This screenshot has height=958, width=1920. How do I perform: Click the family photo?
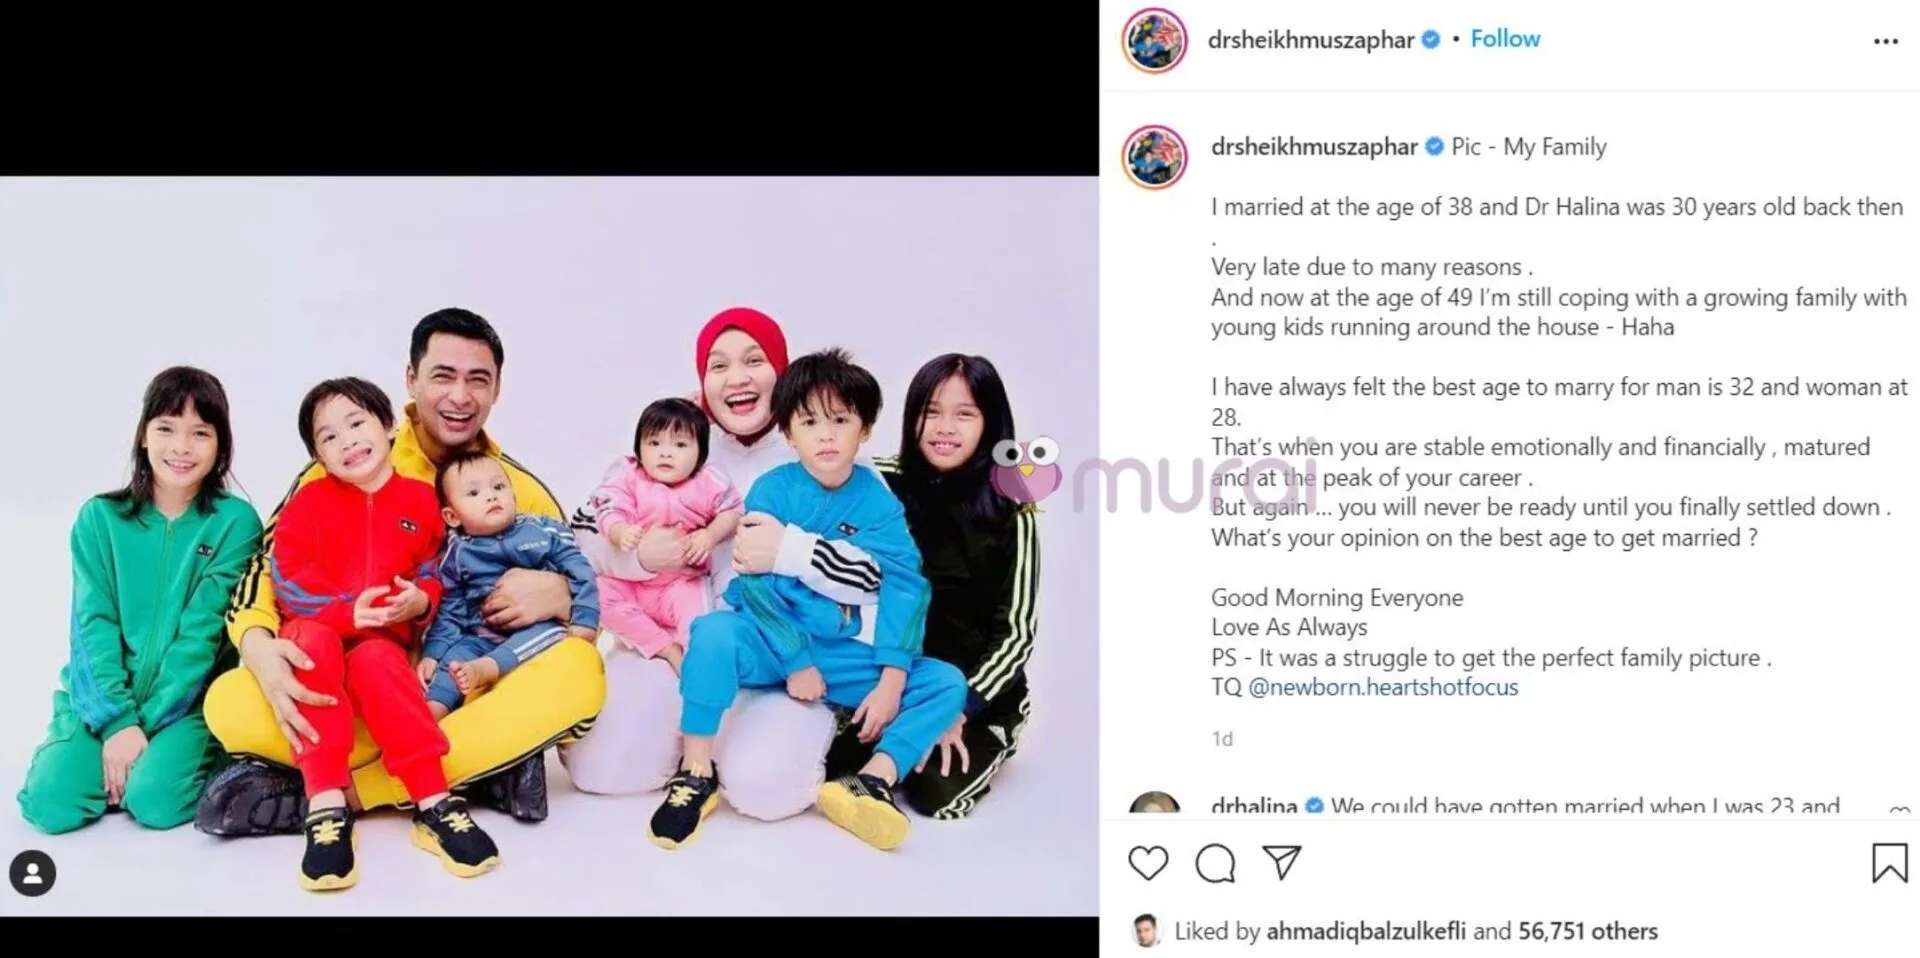(x=549, y=546)
